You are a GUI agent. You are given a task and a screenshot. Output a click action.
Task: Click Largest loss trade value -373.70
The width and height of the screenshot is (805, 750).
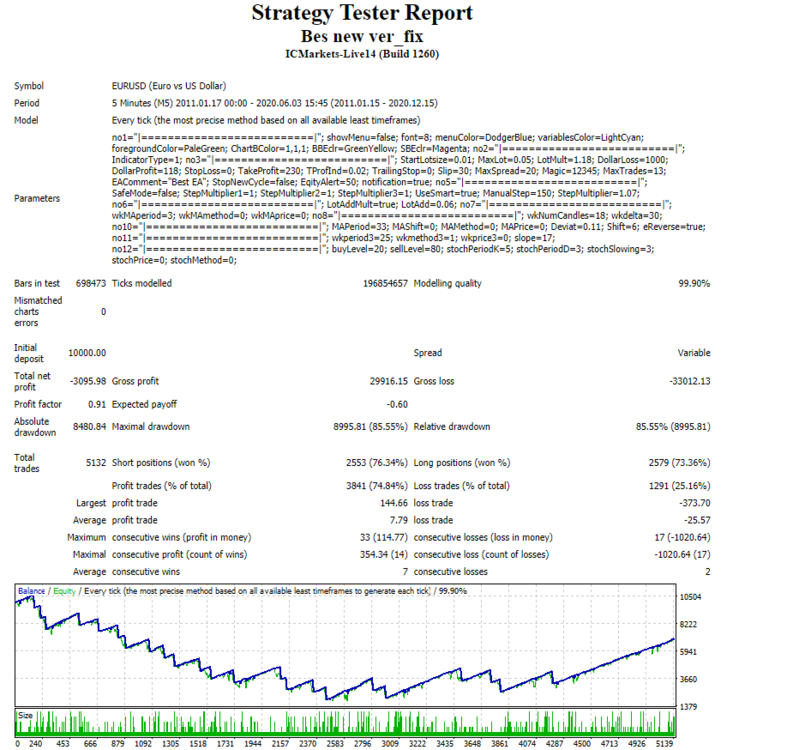pos(695,503)
